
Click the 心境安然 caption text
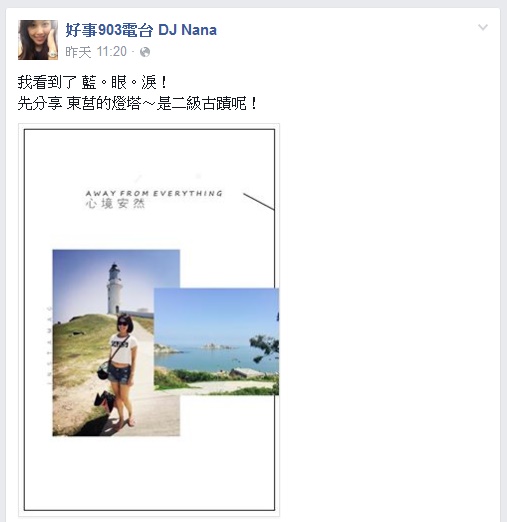(115, 204)
